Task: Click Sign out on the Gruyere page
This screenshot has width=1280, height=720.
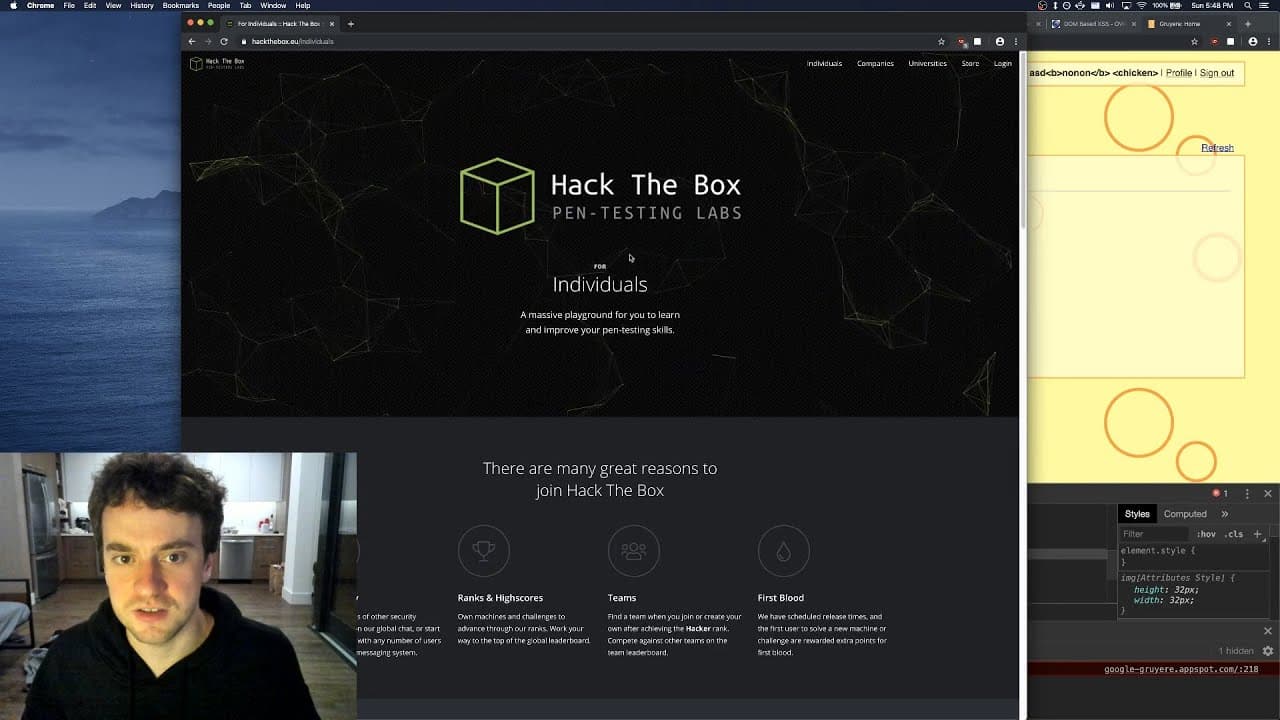Action: [1217, 73]
